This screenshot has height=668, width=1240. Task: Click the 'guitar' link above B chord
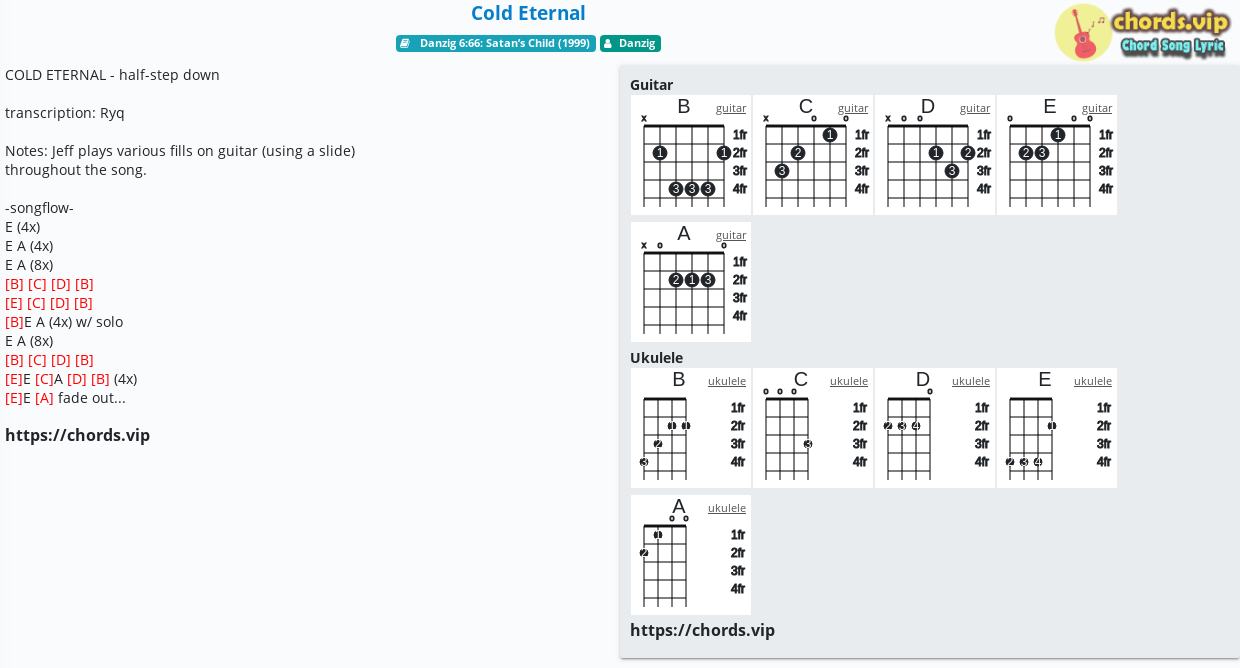[x=731, y=108]
